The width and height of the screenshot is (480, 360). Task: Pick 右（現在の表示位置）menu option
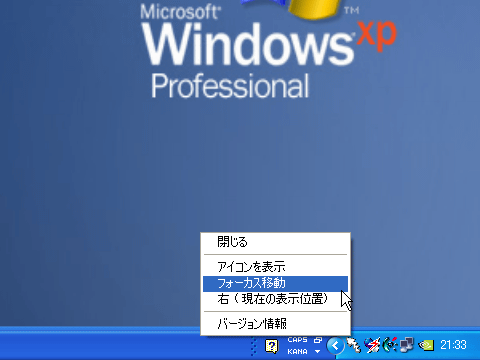tap(275, 299)
